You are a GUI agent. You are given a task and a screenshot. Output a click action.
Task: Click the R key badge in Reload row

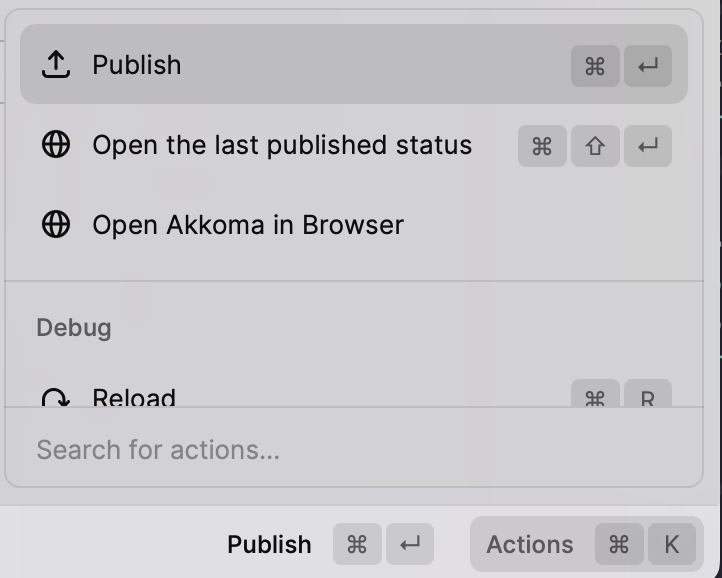click(648, 394)
